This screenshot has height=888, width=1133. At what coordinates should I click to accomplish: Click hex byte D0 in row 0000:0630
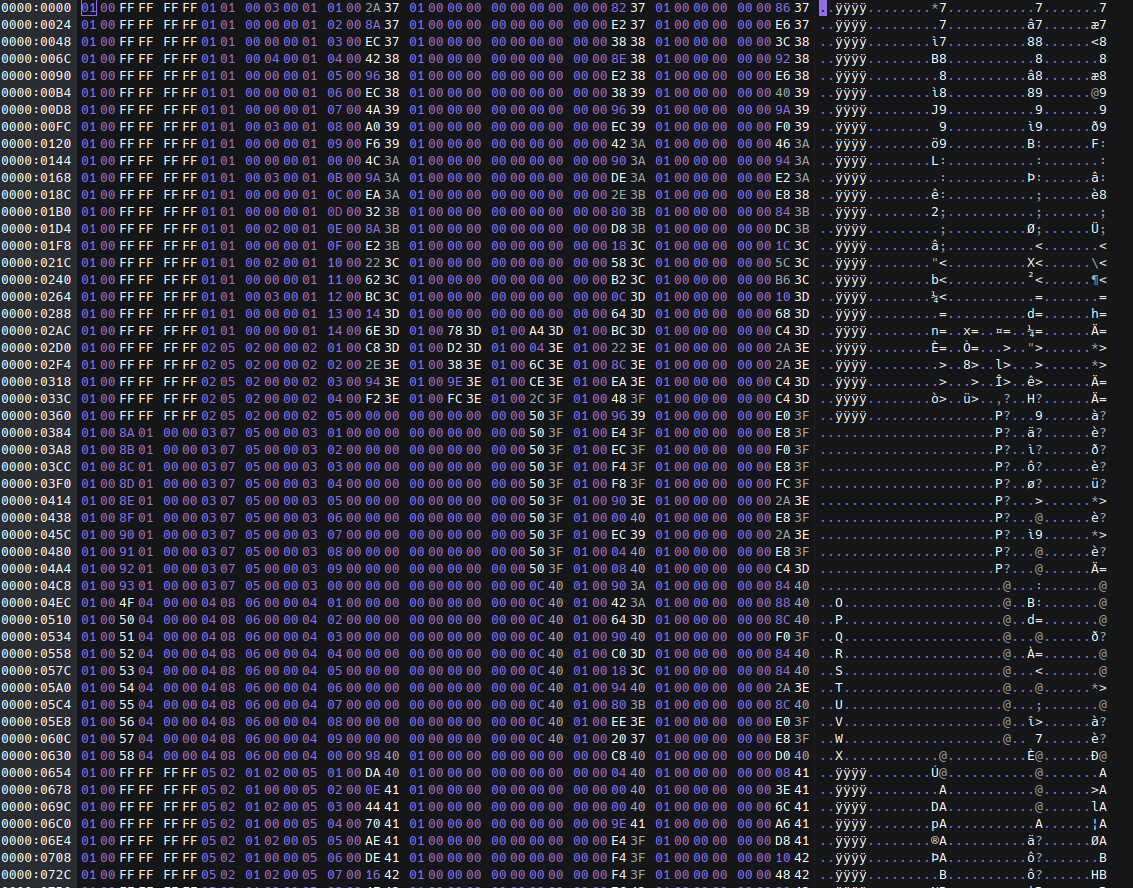783,756
